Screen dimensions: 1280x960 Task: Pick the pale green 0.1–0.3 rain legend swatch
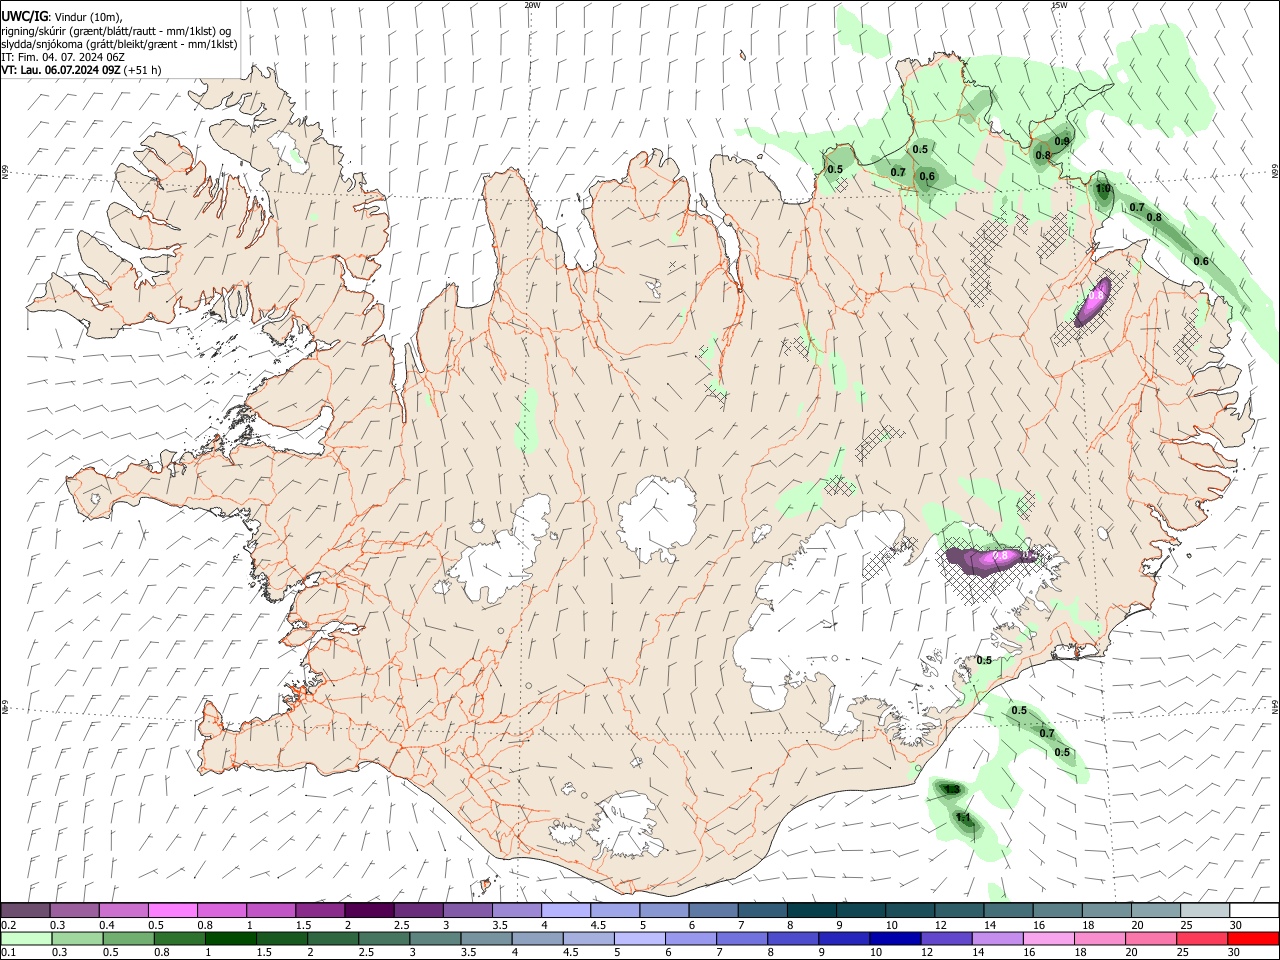[x=26, y=938]
